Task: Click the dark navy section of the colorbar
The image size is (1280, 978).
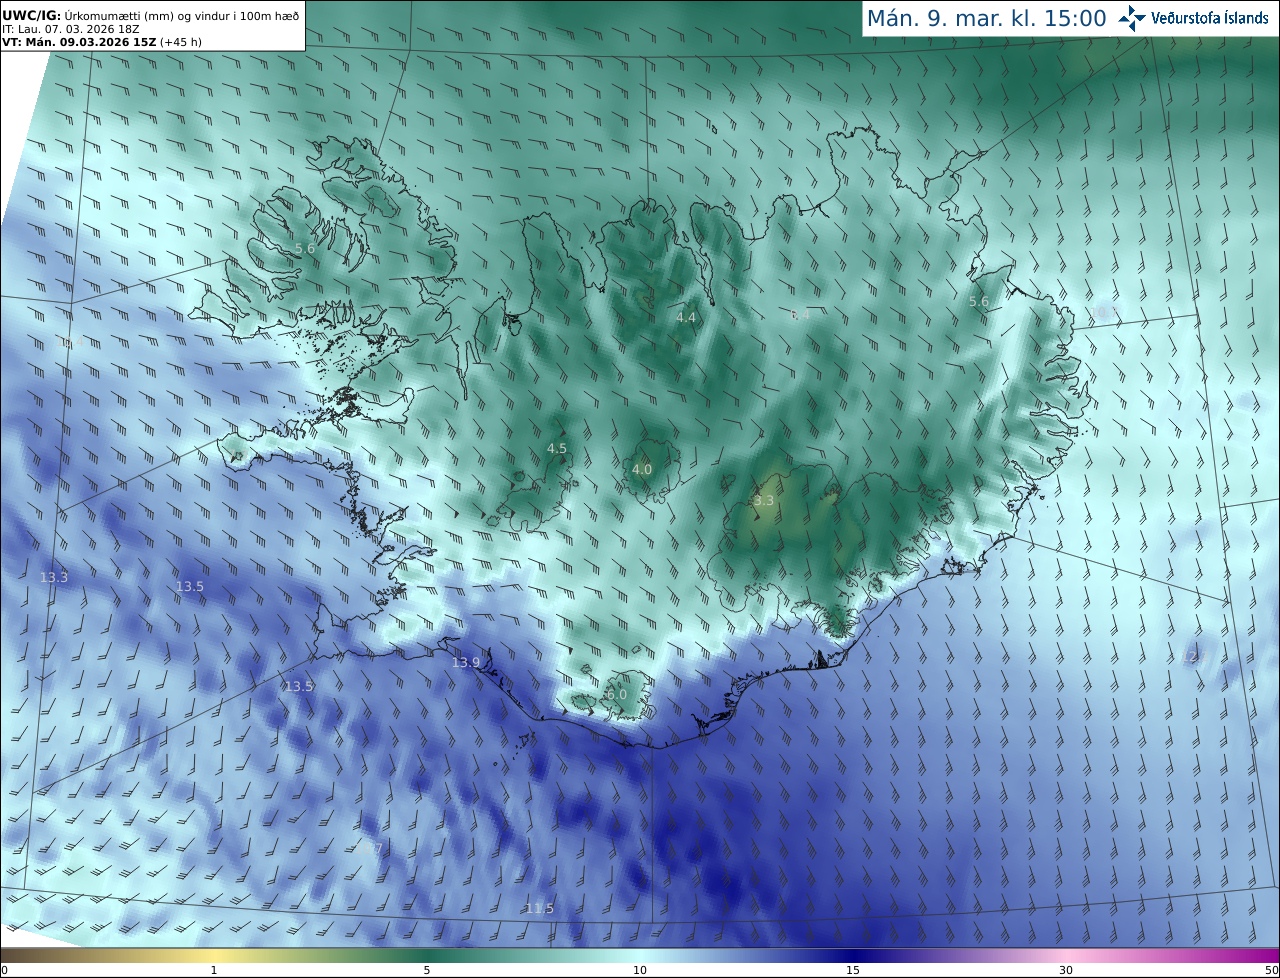Action: coord(853,955)
